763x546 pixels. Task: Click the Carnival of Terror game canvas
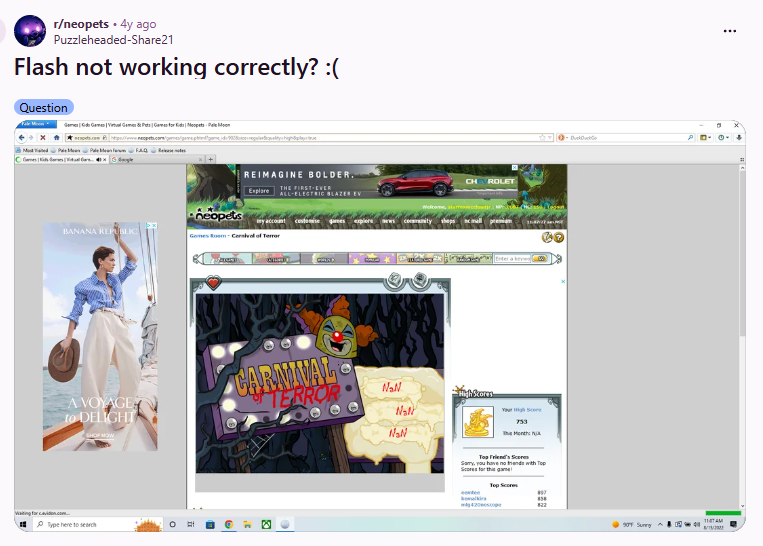320,383
